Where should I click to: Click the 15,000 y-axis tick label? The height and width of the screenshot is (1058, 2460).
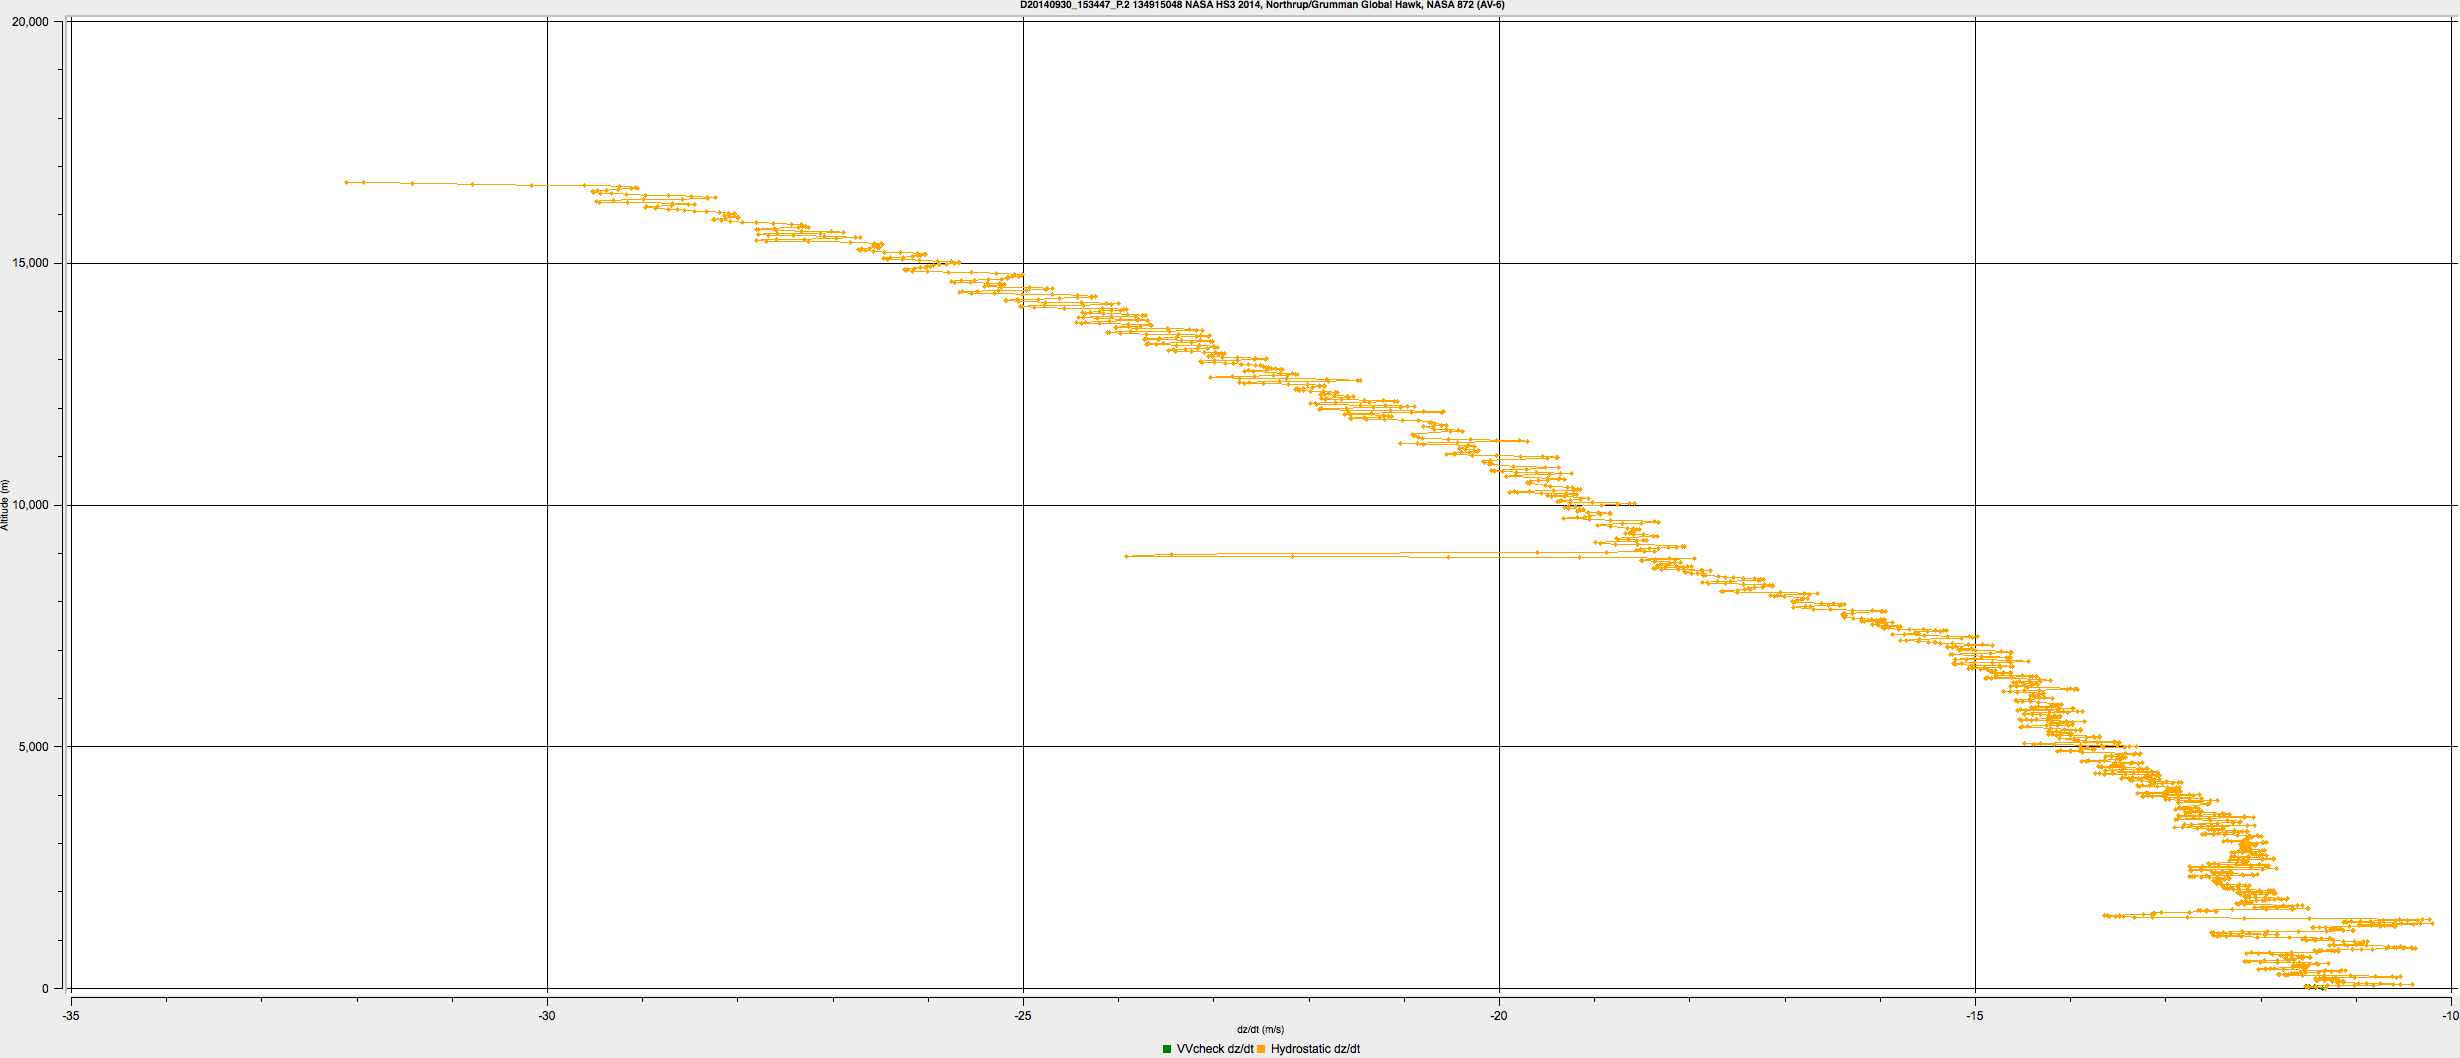(x=30, y=263)
